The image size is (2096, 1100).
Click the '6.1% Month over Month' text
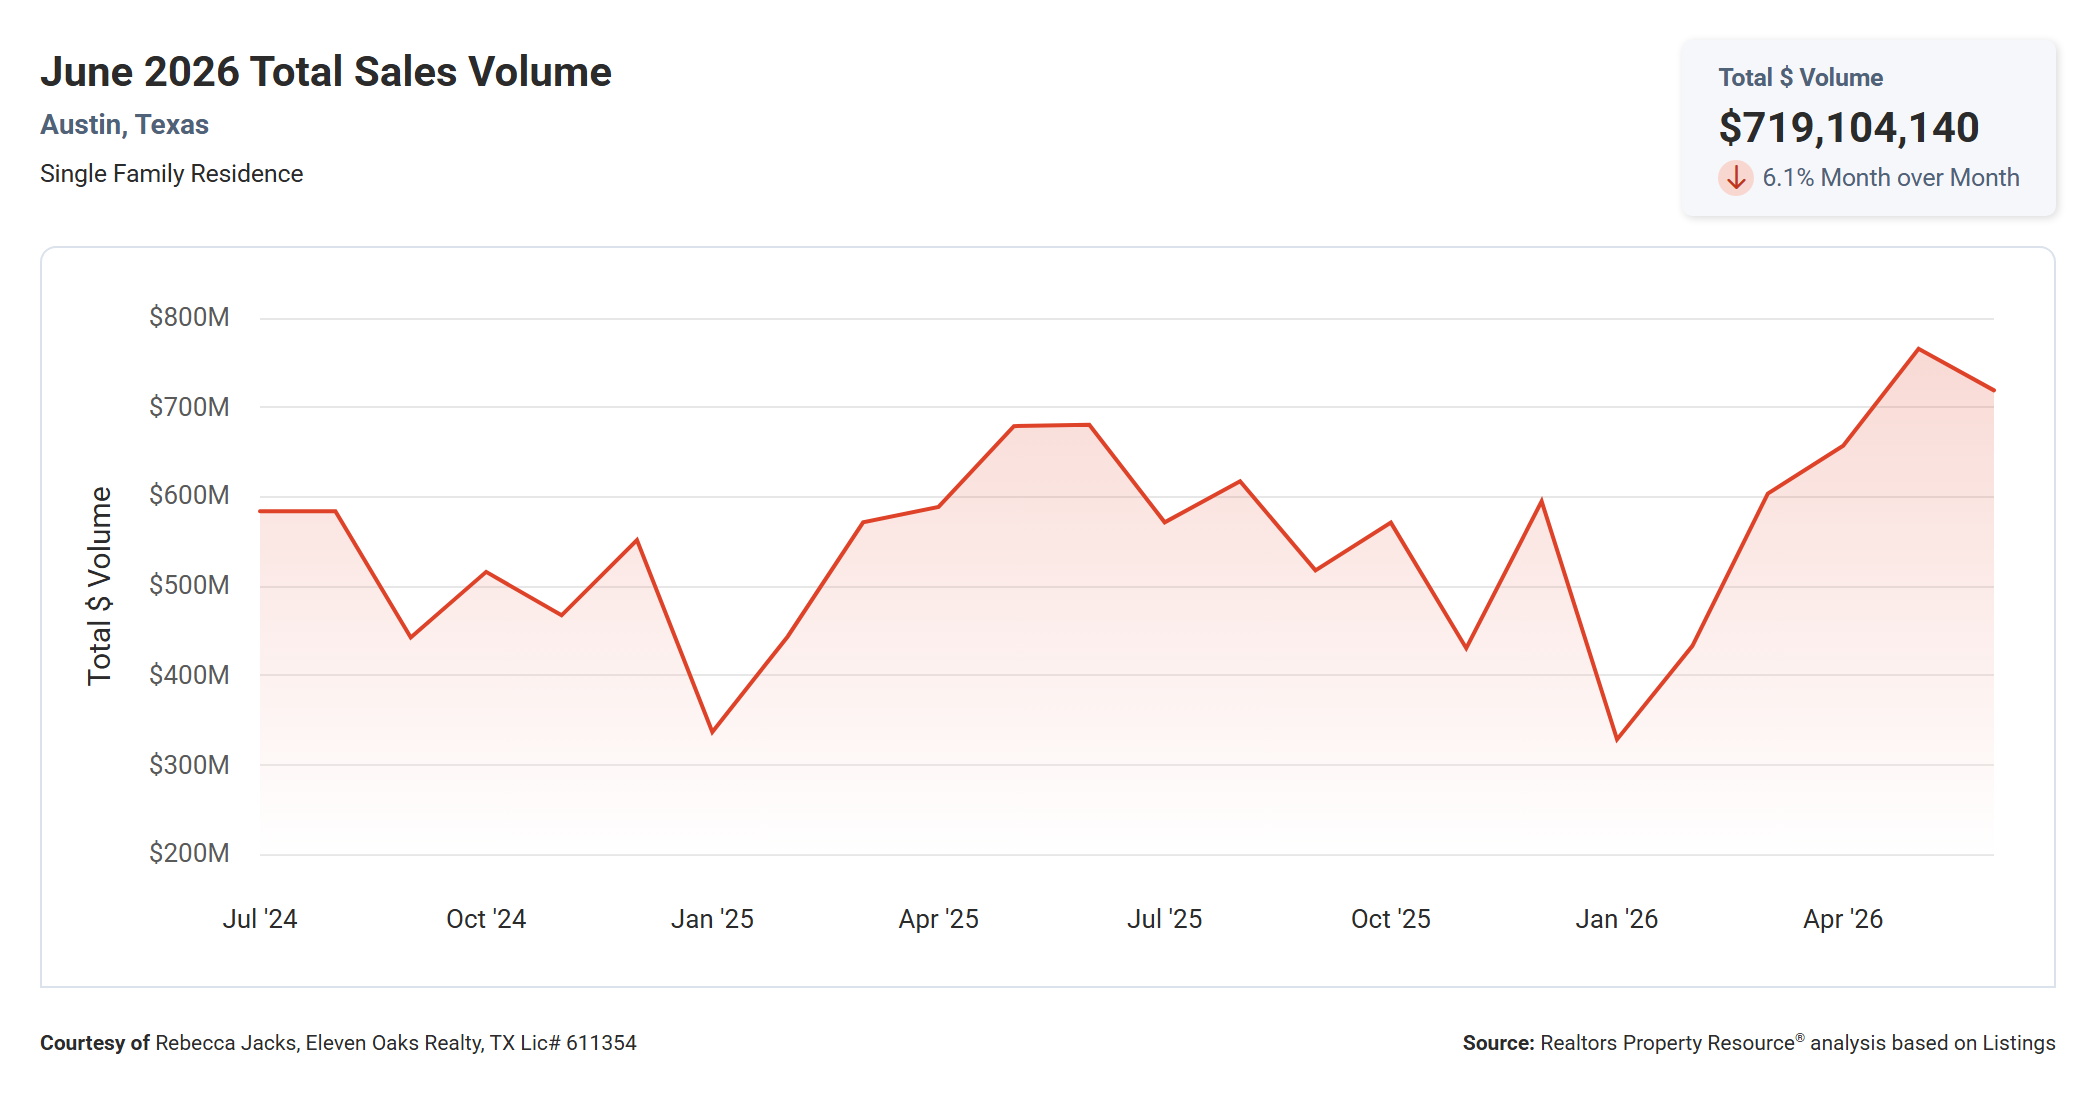coord(1891,178)
